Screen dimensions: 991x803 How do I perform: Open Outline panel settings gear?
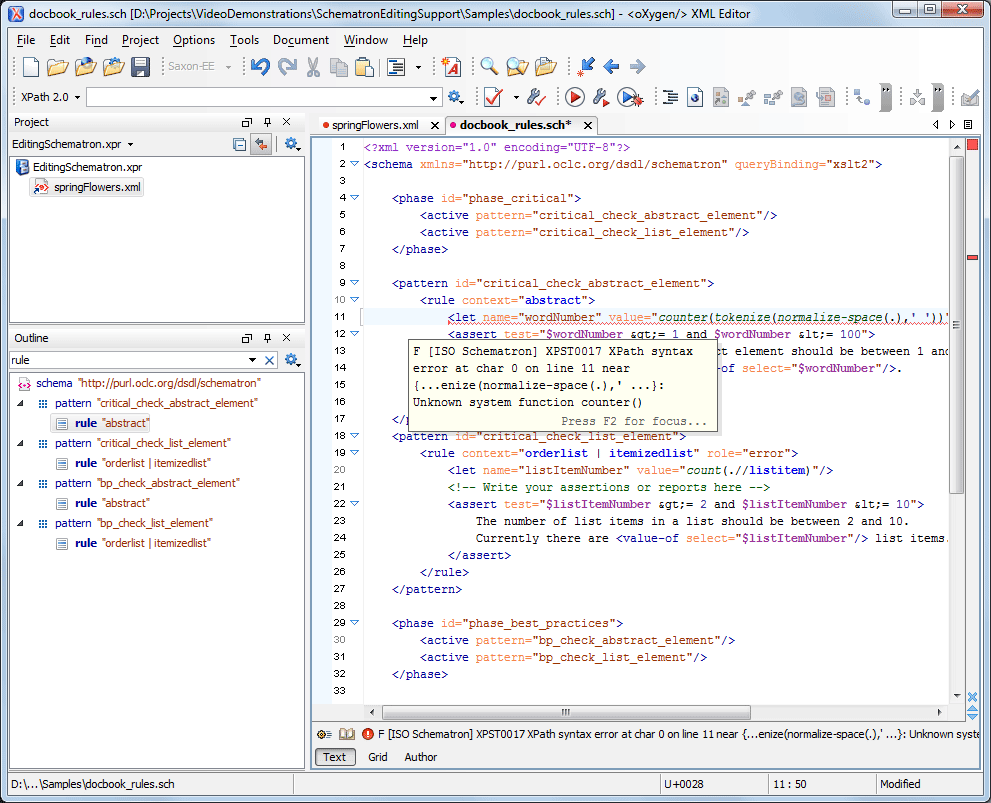coord(291,359)
